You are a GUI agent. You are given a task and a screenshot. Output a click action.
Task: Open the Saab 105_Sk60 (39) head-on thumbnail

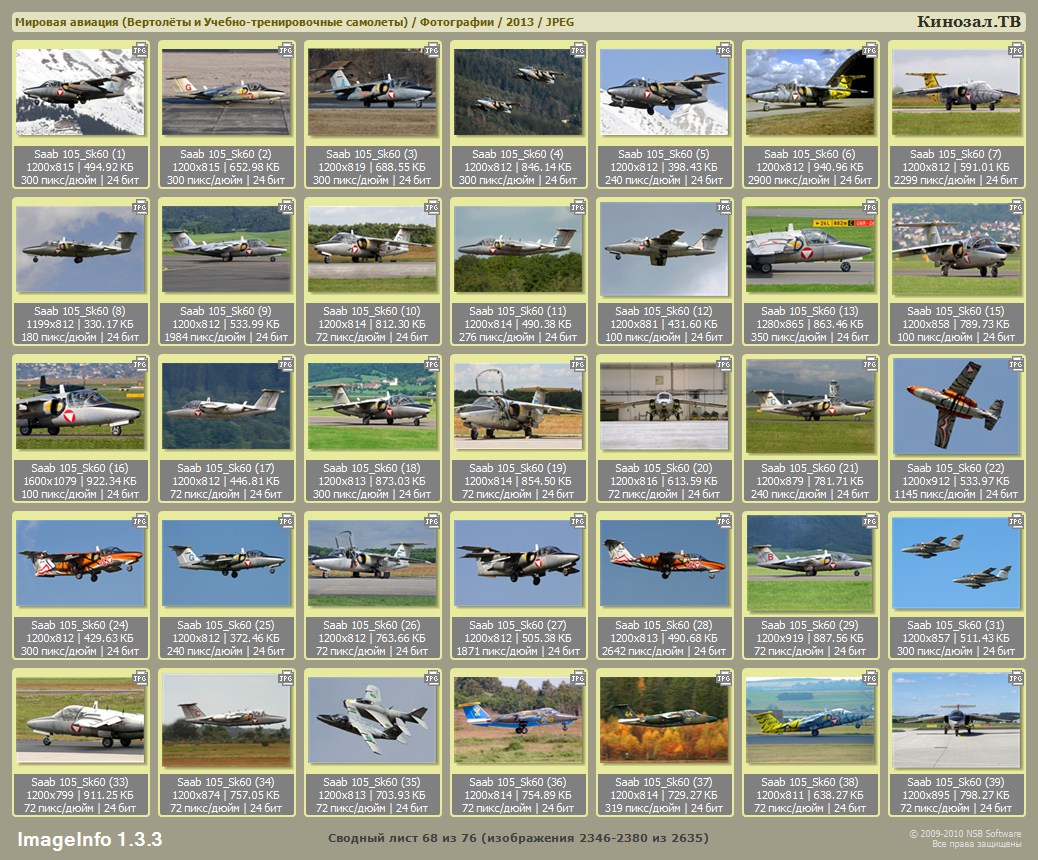pos(956,720)
